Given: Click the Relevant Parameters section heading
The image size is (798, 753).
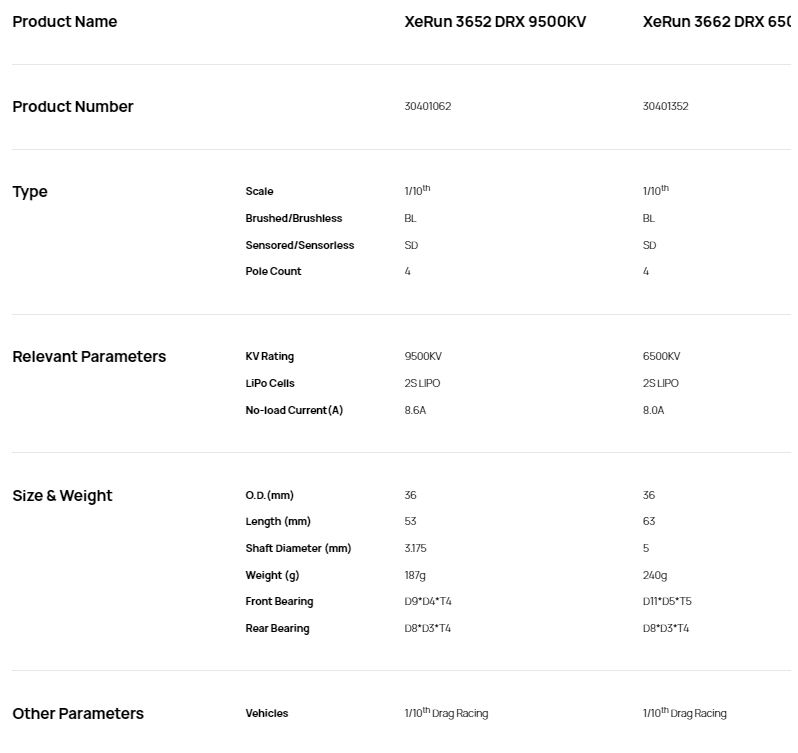Looking at the screenshot, I should pos(89,357).
